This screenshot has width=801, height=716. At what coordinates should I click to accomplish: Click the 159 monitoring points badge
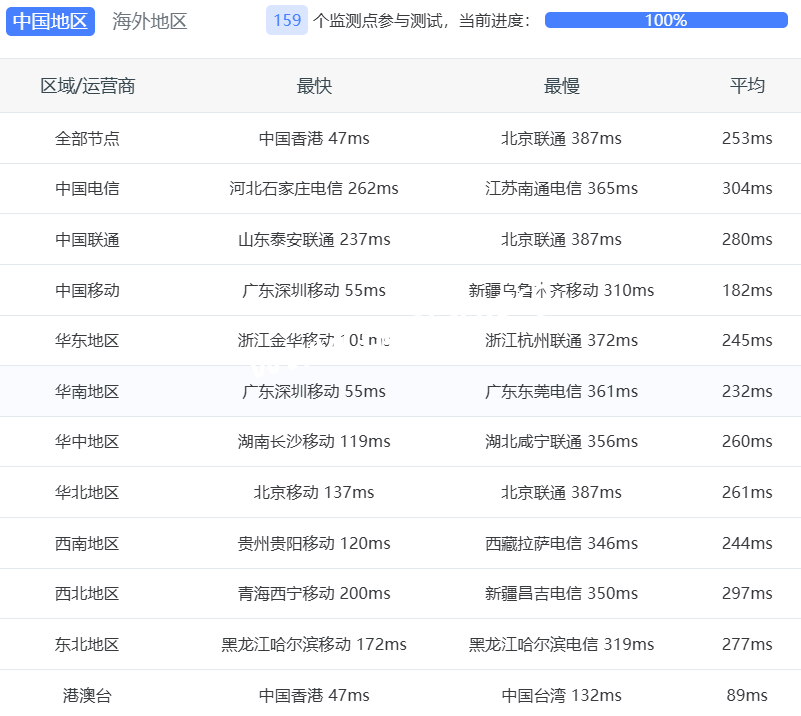click(x=287, y=20)
